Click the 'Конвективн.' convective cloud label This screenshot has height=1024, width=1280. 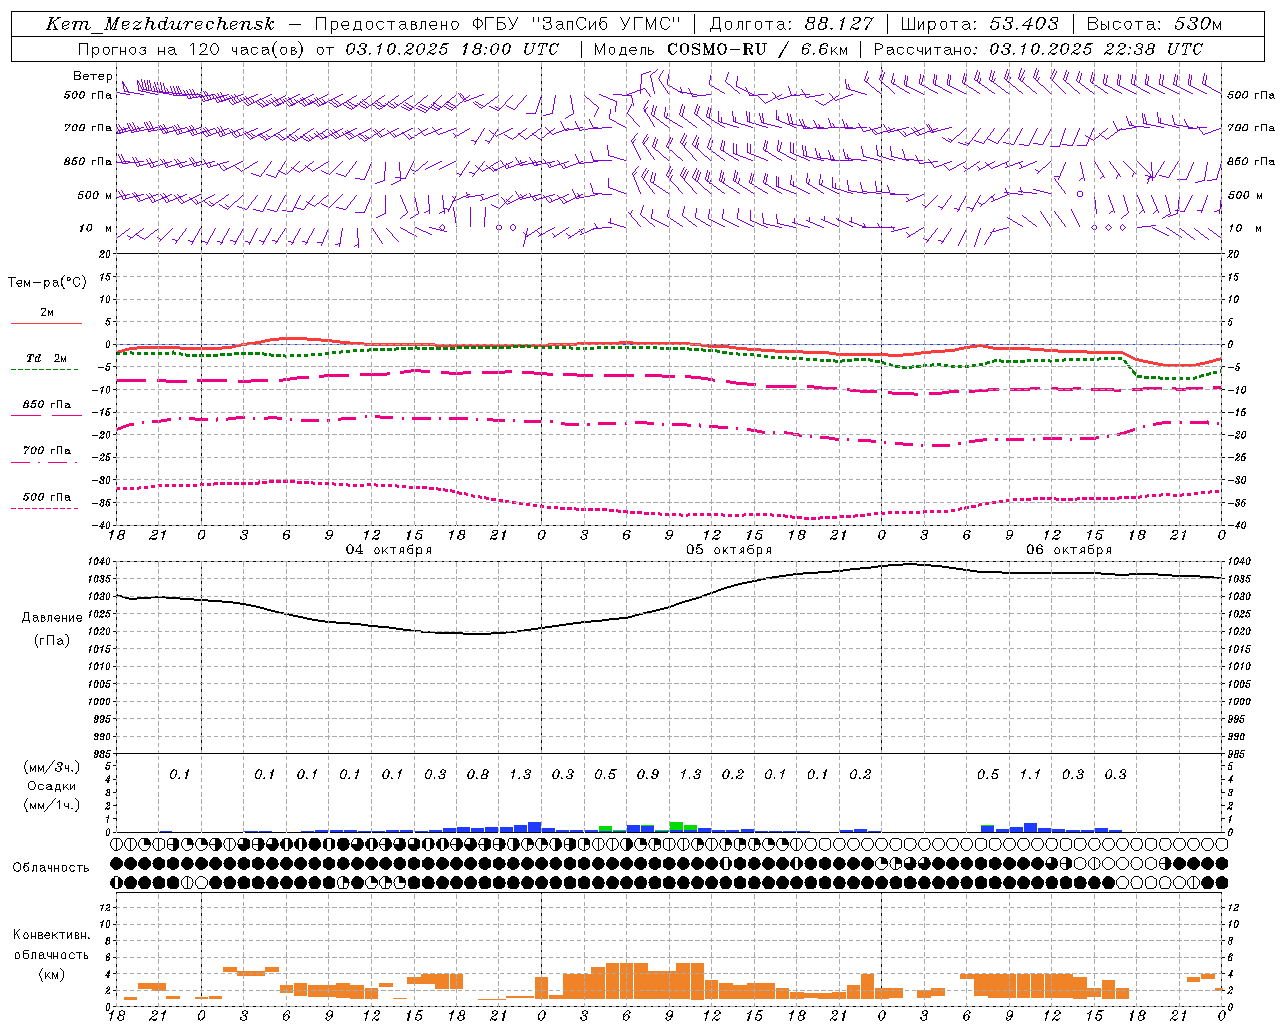[x=52, y=935]
